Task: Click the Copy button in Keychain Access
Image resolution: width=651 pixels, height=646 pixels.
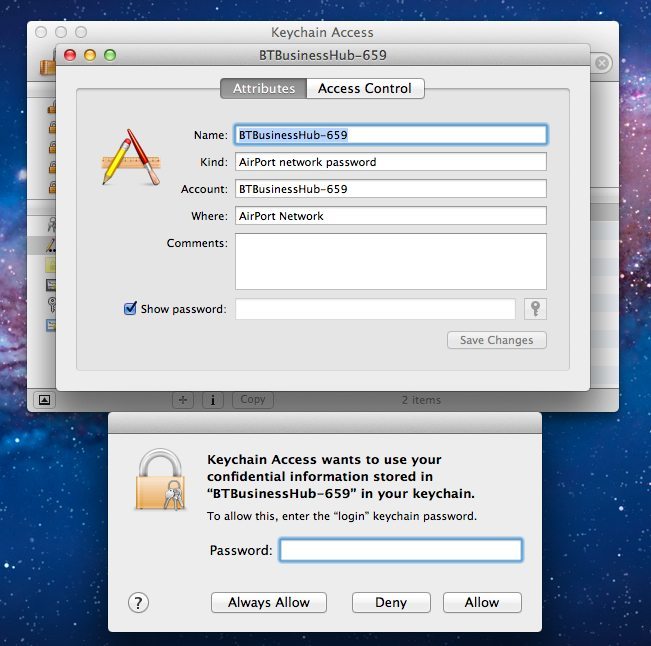Action: (253, 399)
